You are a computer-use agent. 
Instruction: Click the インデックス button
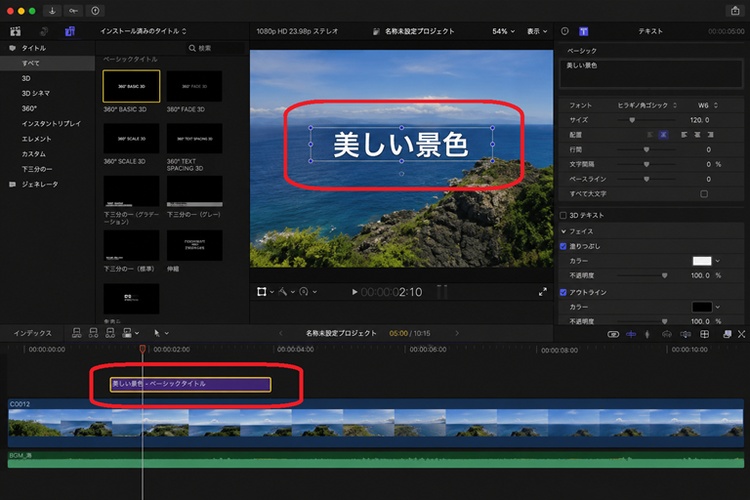pyautogui.click(x=32, y=333)
